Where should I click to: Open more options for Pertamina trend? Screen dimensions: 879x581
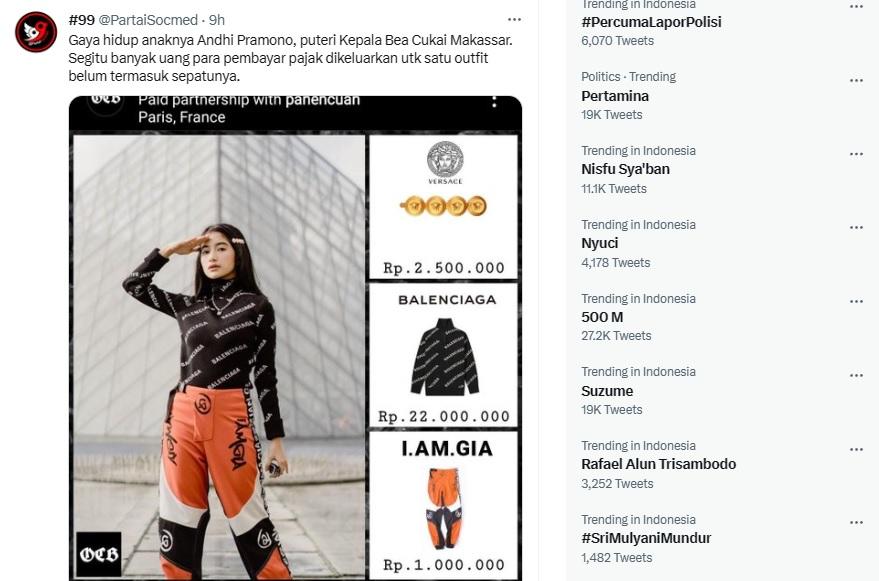click(856, 80)
